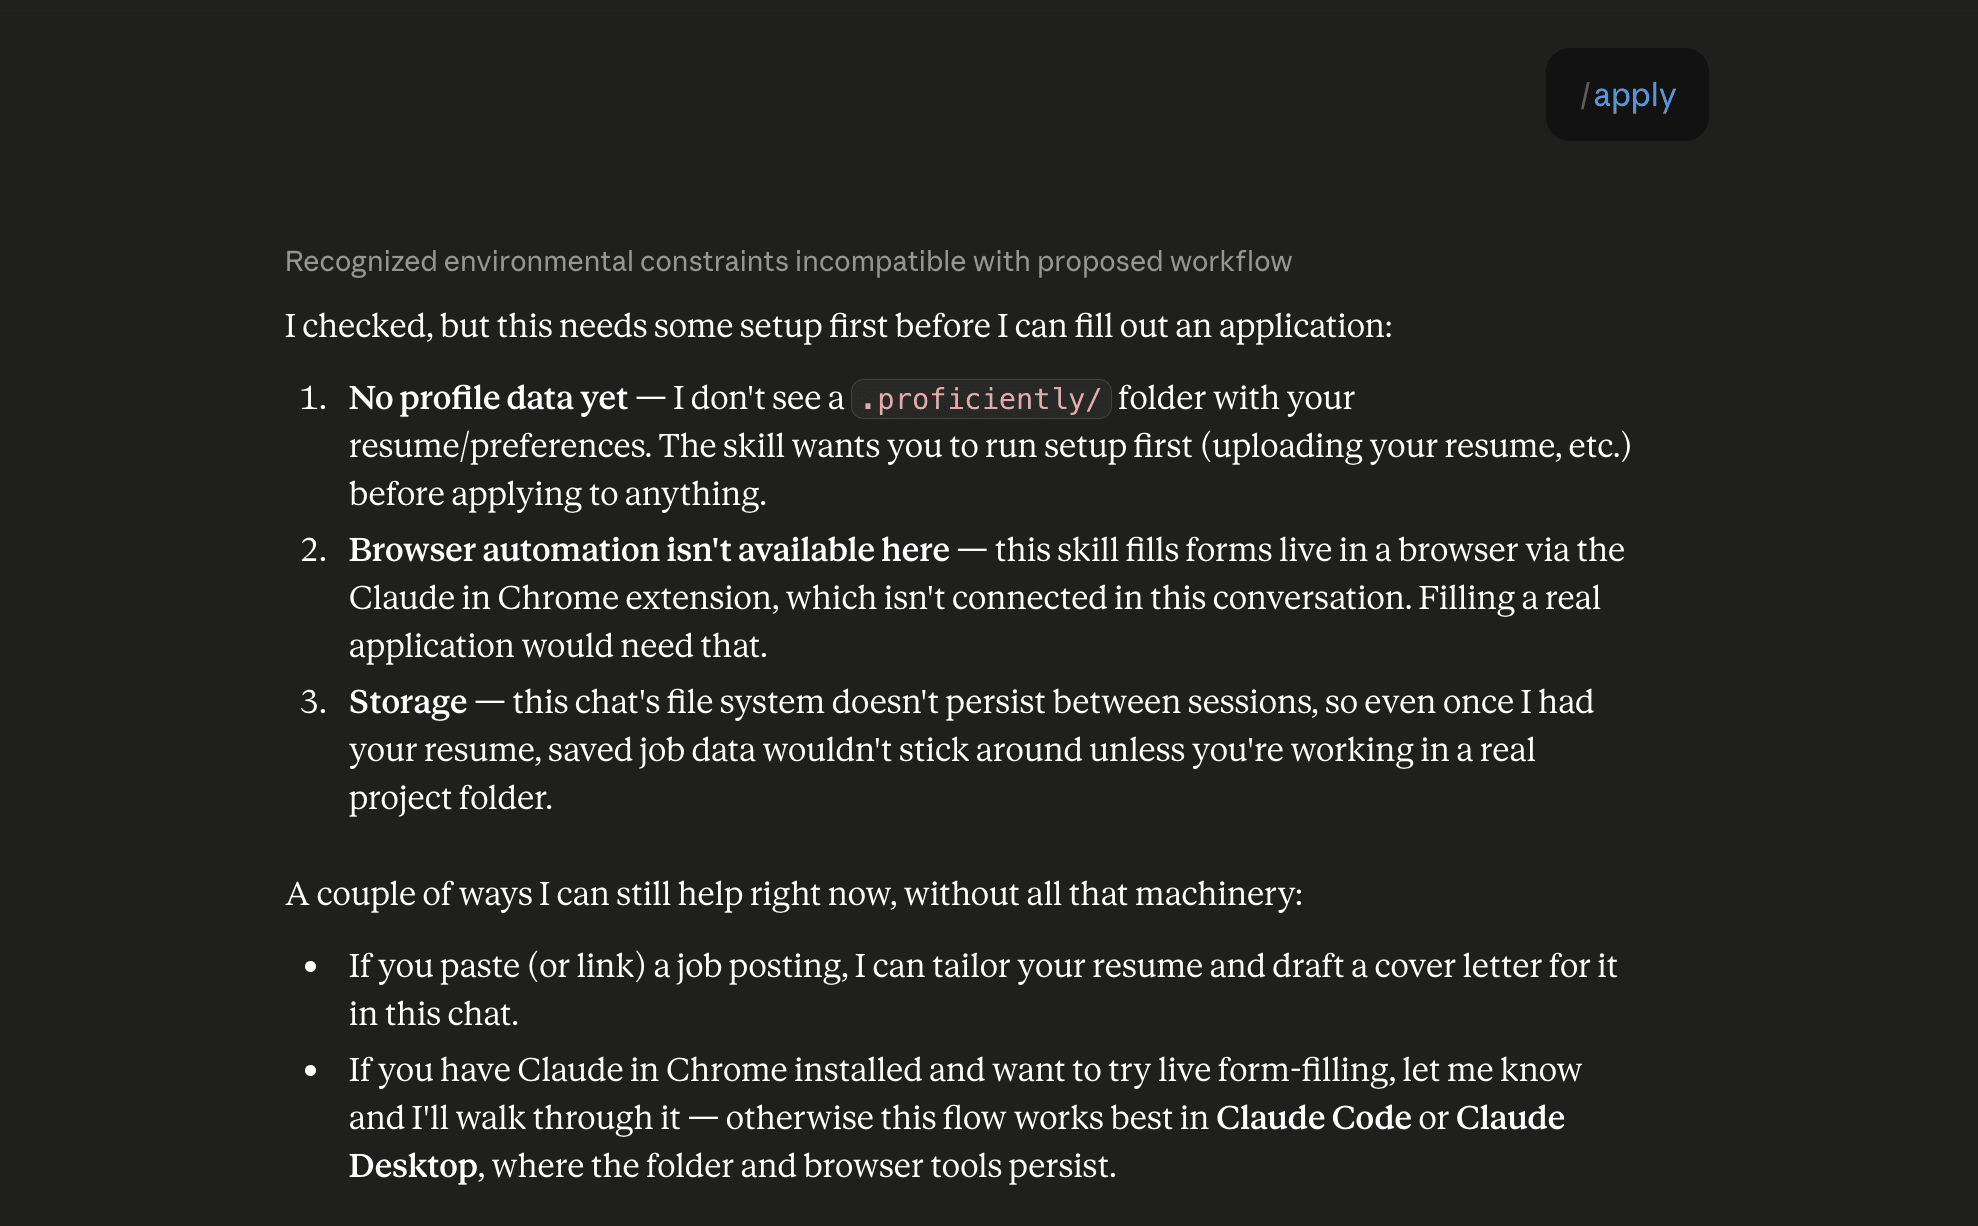Click the bullet about Claude in Chrome installed
Viewport: 1978px width, 1226px height.
(x=966, y=1118)
